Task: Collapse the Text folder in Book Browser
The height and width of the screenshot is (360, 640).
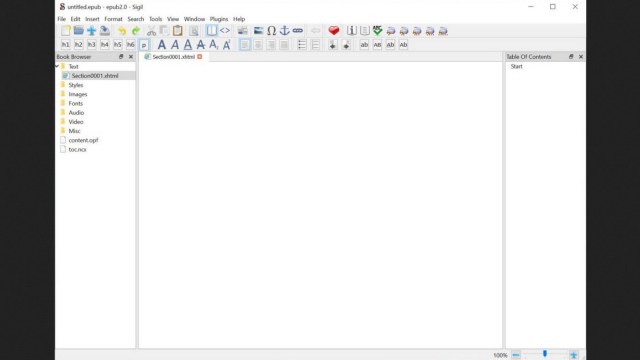Action: (x=57, y=66)
